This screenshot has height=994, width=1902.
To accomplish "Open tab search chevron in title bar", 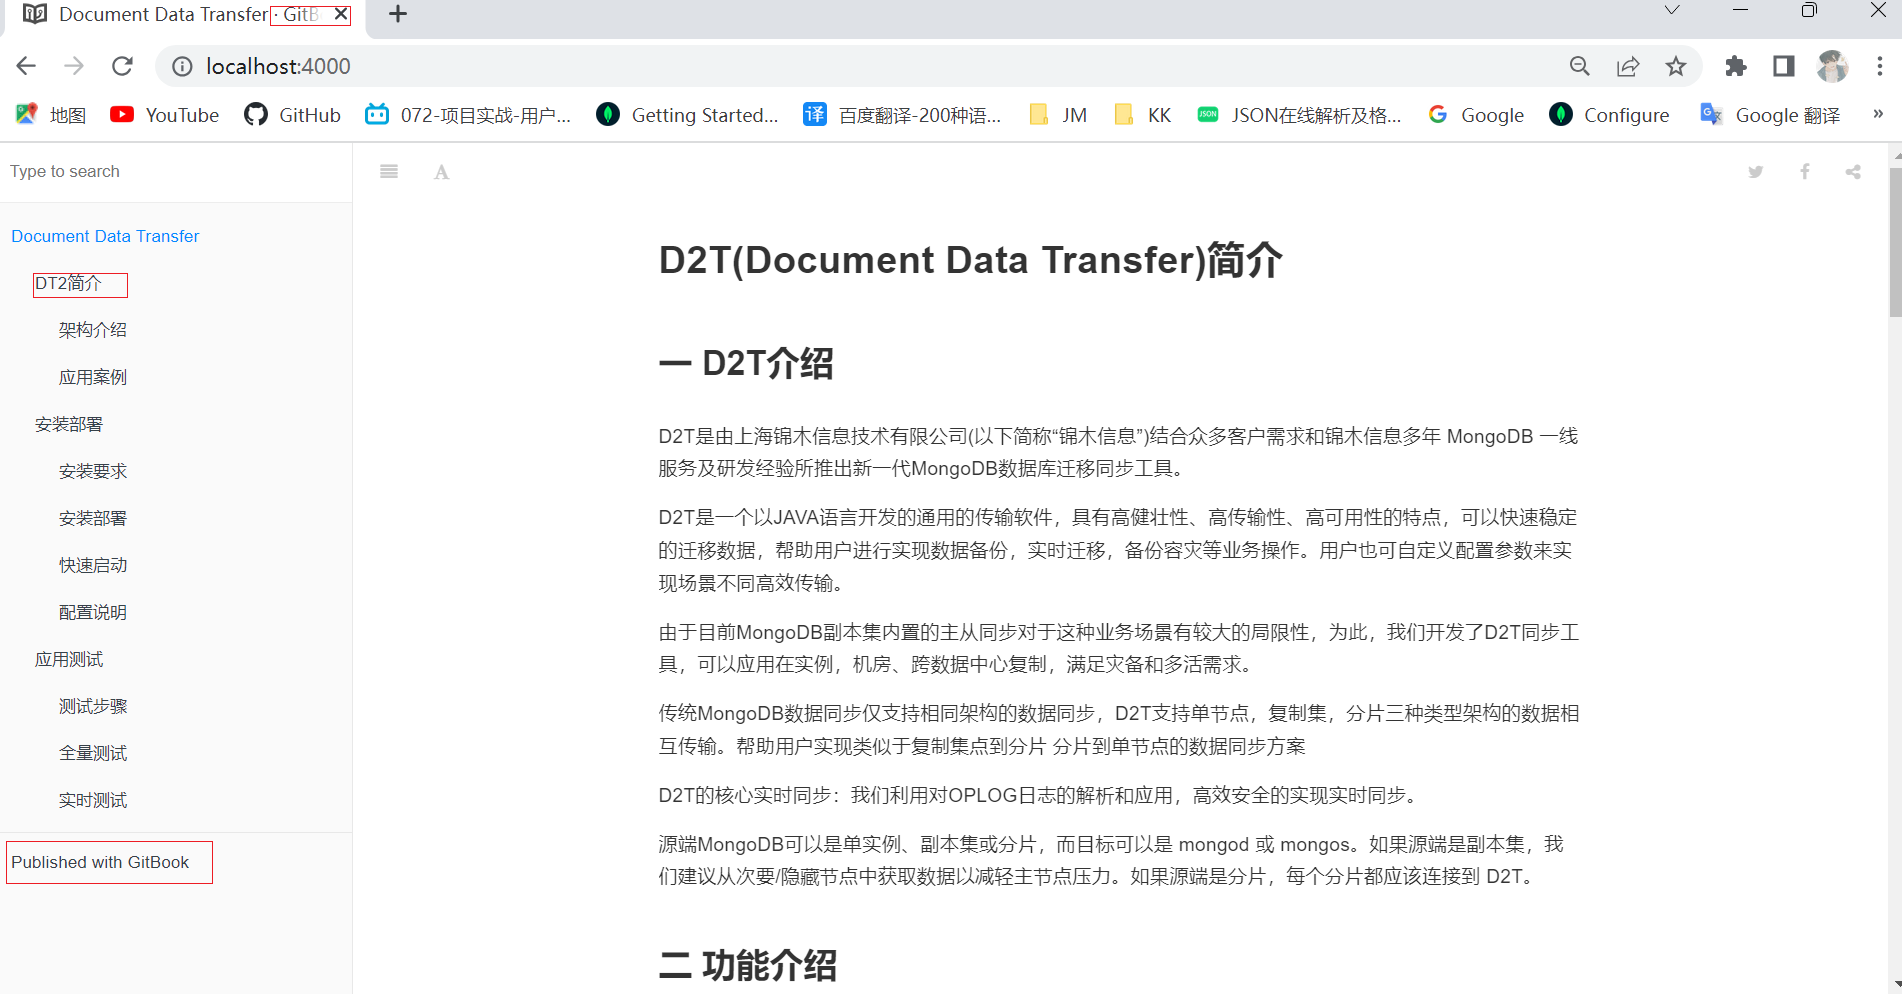I will click(1672, 10).
